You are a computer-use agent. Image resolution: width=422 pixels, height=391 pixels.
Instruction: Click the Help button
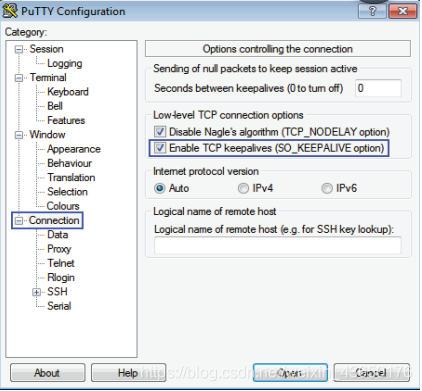pos(128,373)
